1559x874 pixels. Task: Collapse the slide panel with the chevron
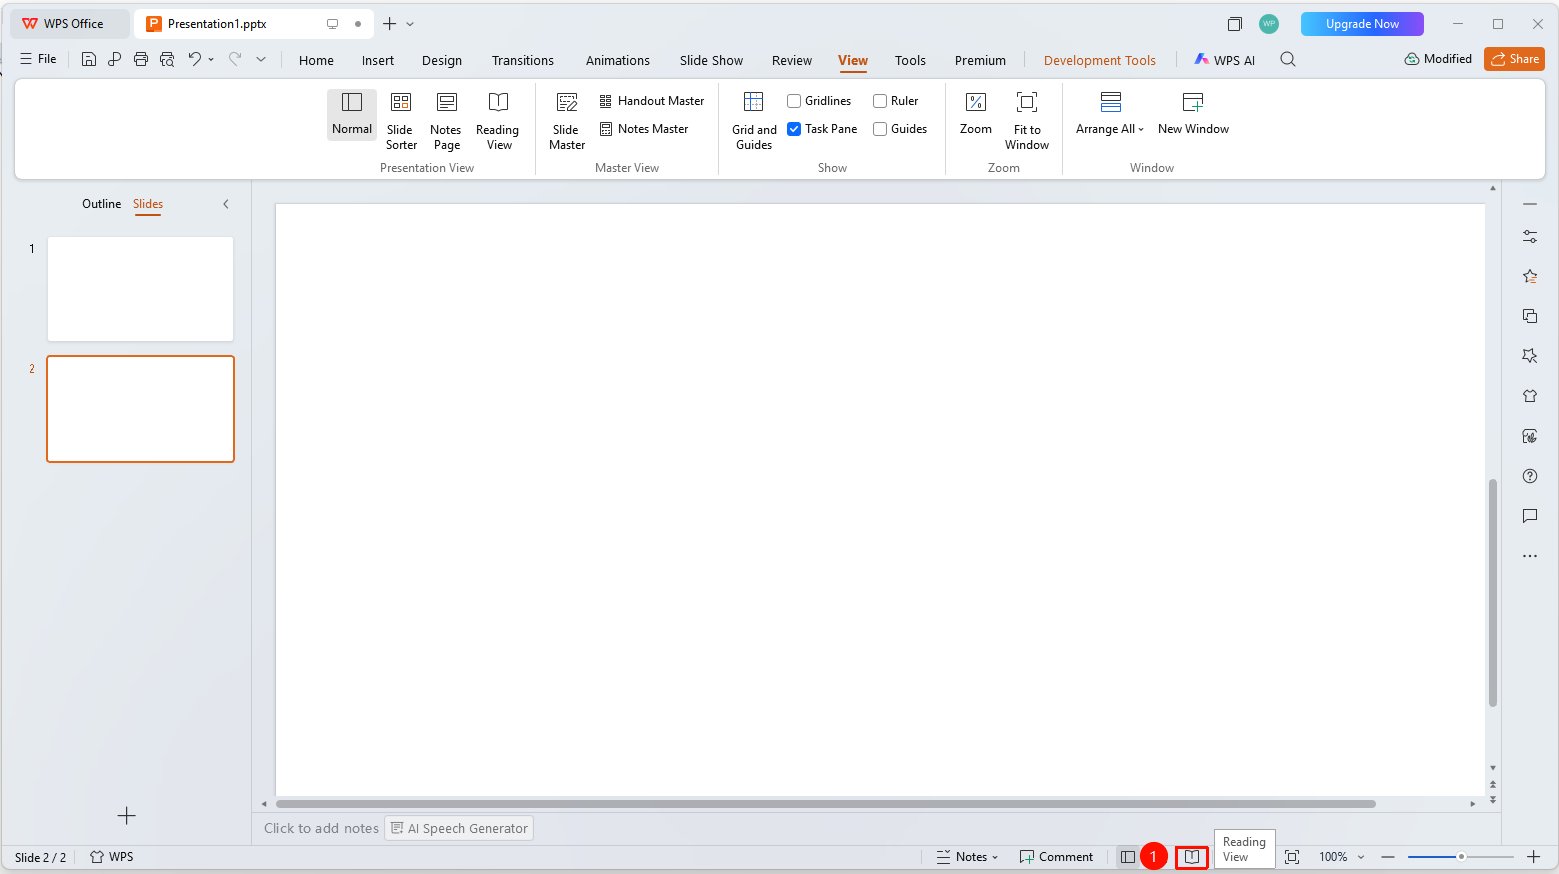click(226, 204)
